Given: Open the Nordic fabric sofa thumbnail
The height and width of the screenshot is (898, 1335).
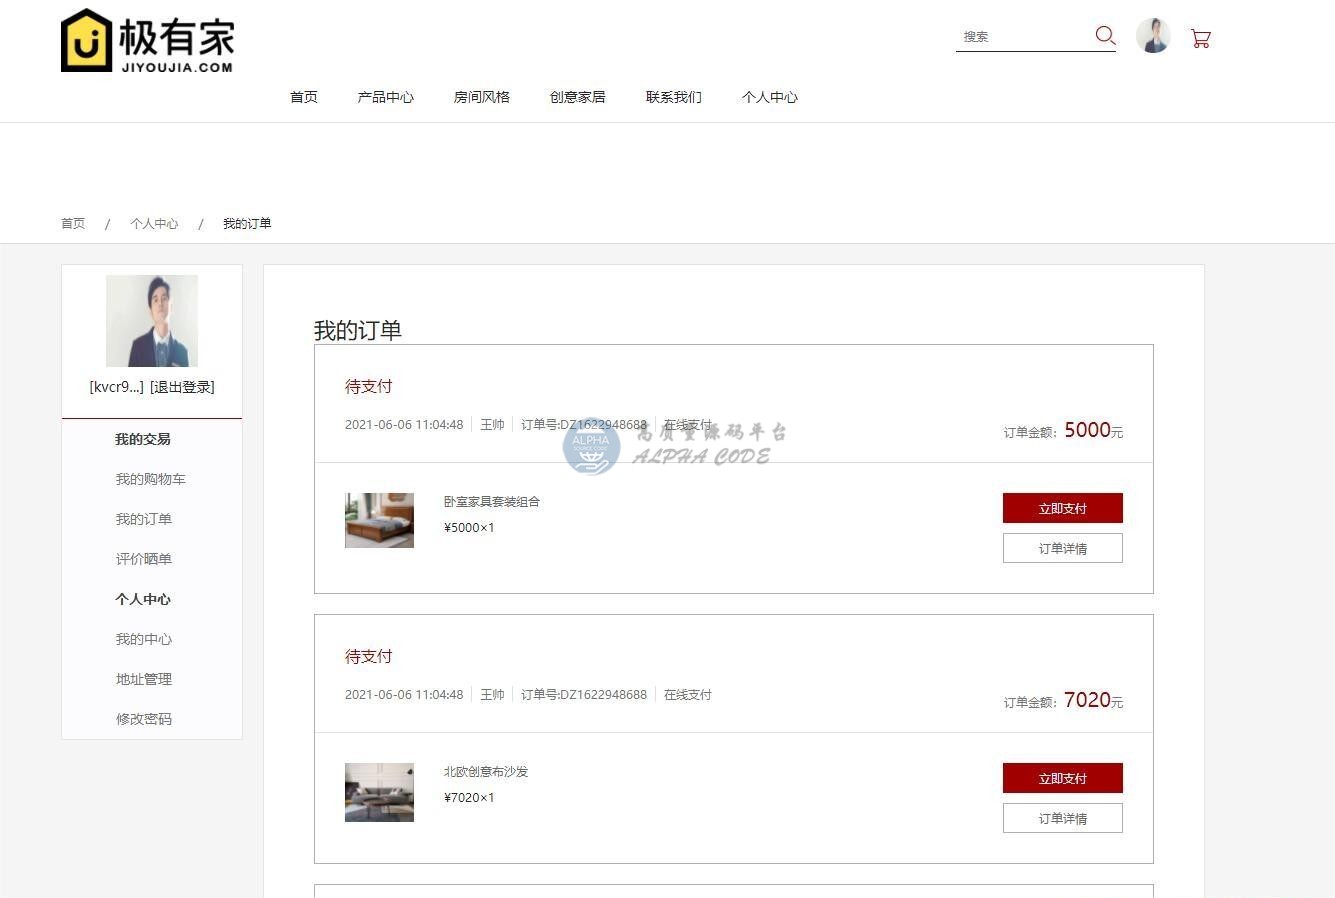Looking at the screenshot, I should (x=379, y=792).
